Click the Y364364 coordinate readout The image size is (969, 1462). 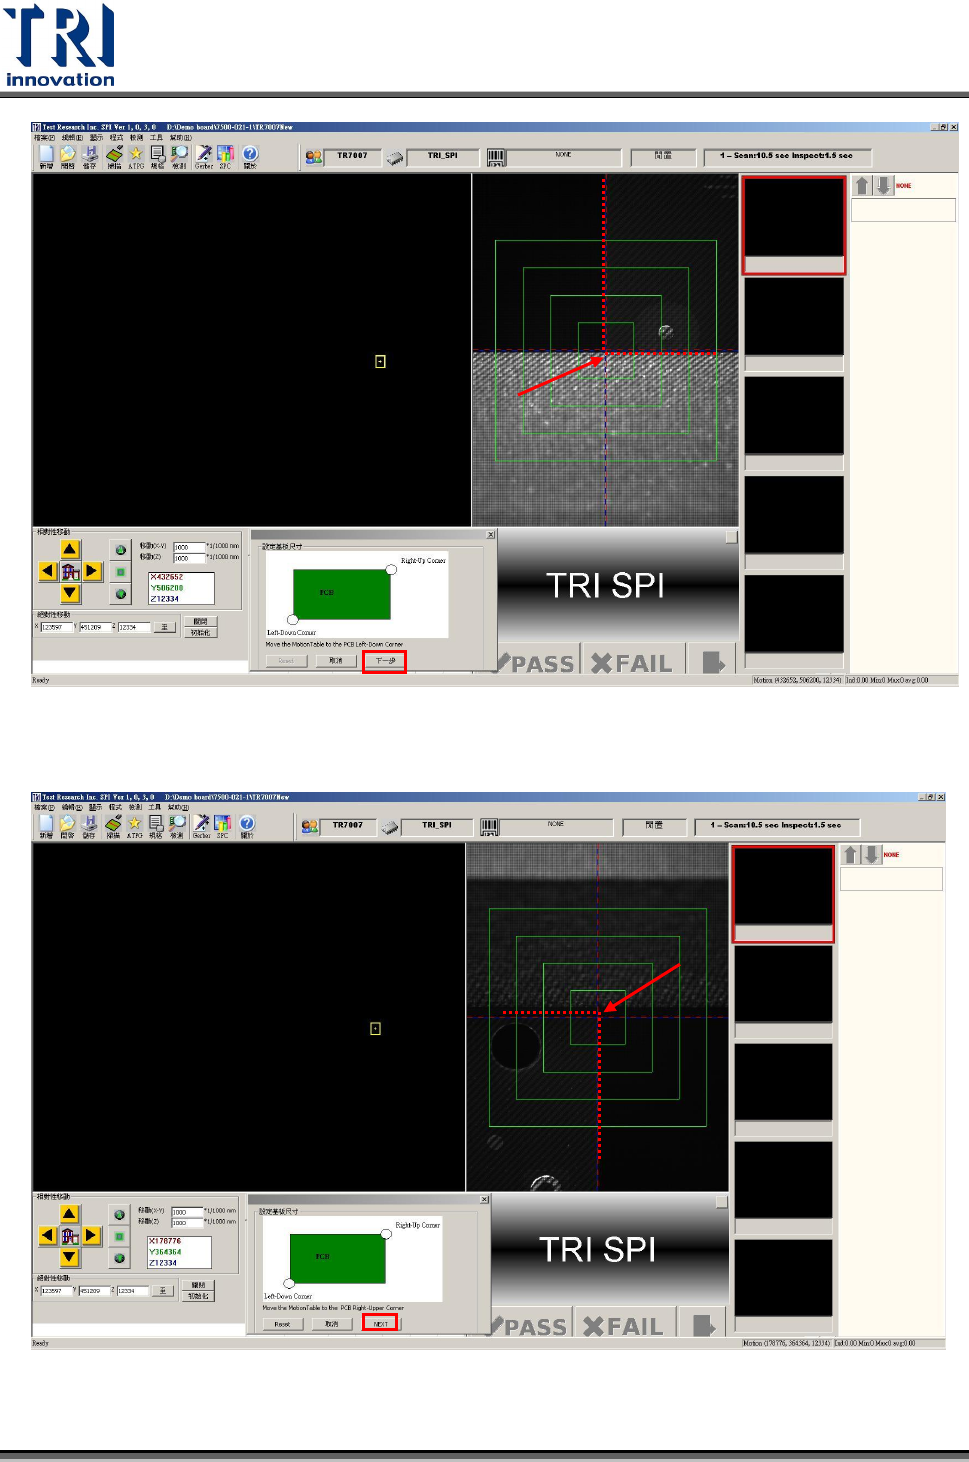coord(165,1252)
